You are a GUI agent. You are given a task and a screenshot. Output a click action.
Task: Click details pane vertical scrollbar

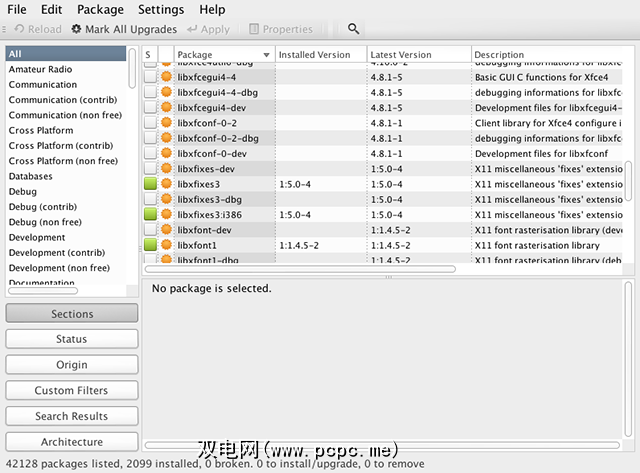click(629, 359)
